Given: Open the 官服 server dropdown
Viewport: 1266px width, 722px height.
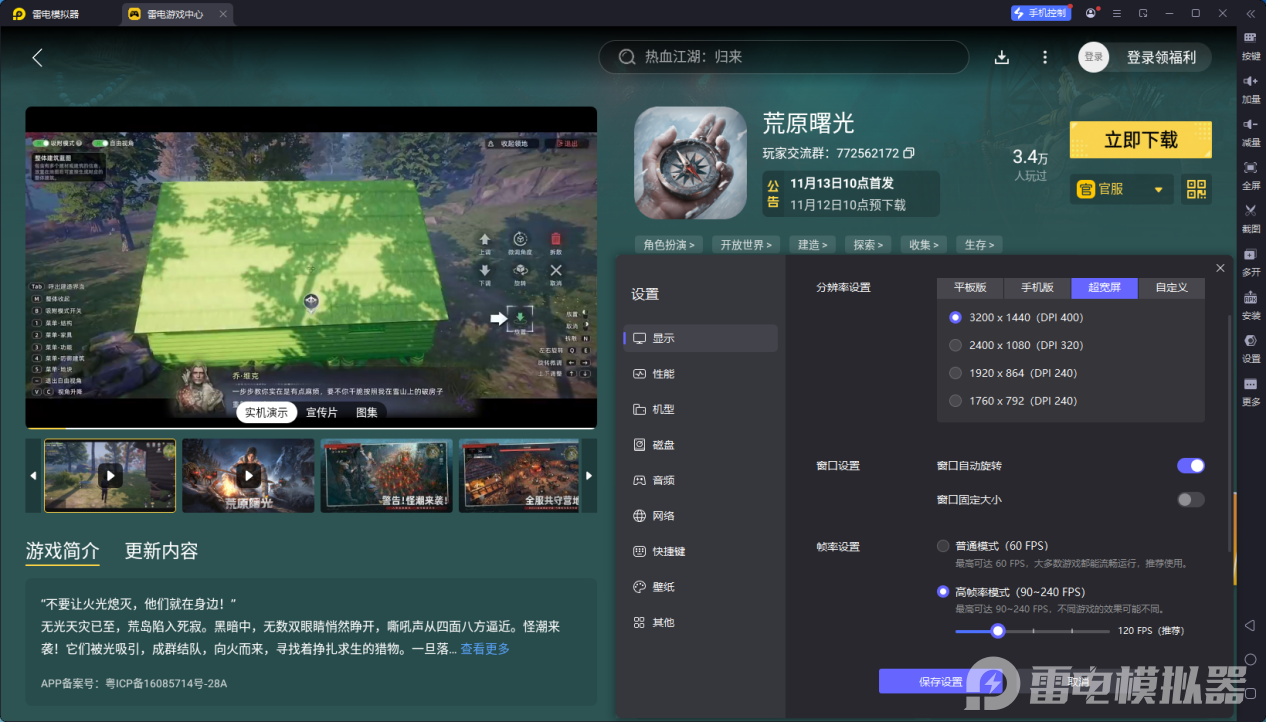Looking at the screenshot, I should (1120, 189).
